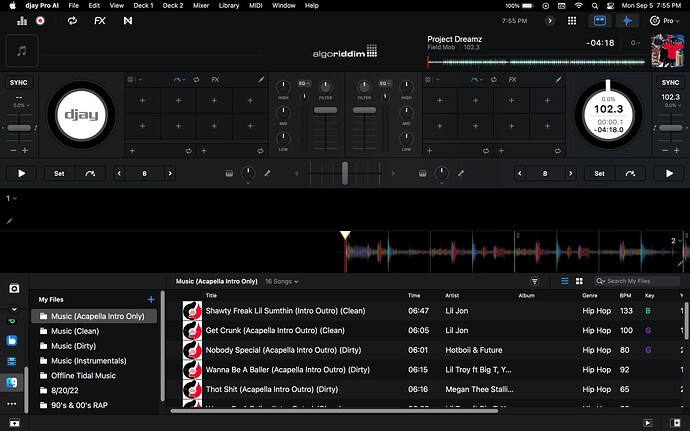The width and height of the screenshot is (690, 431).
Task: Open the grid view icon in top bar
Action: tap(572, 21)
